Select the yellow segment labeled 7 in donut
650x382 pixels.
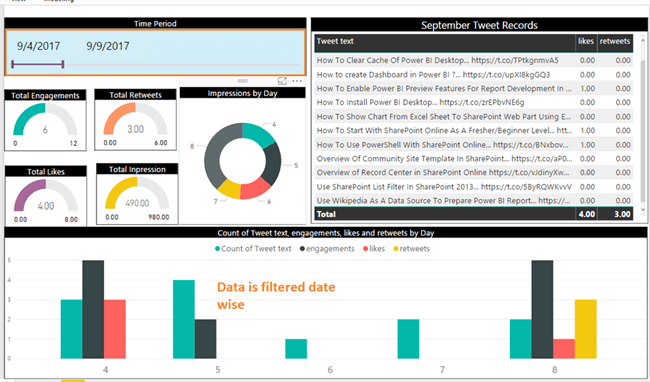[x=230, y=189]
